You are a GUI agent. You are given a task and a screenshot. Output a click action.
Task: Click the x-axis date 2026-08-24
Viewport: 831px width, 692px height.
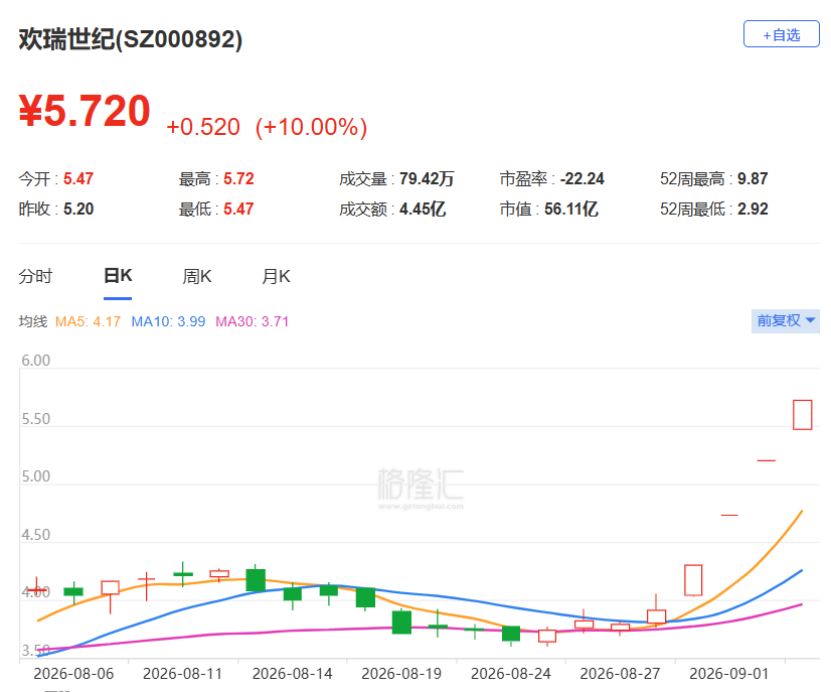tap(511, 673)
